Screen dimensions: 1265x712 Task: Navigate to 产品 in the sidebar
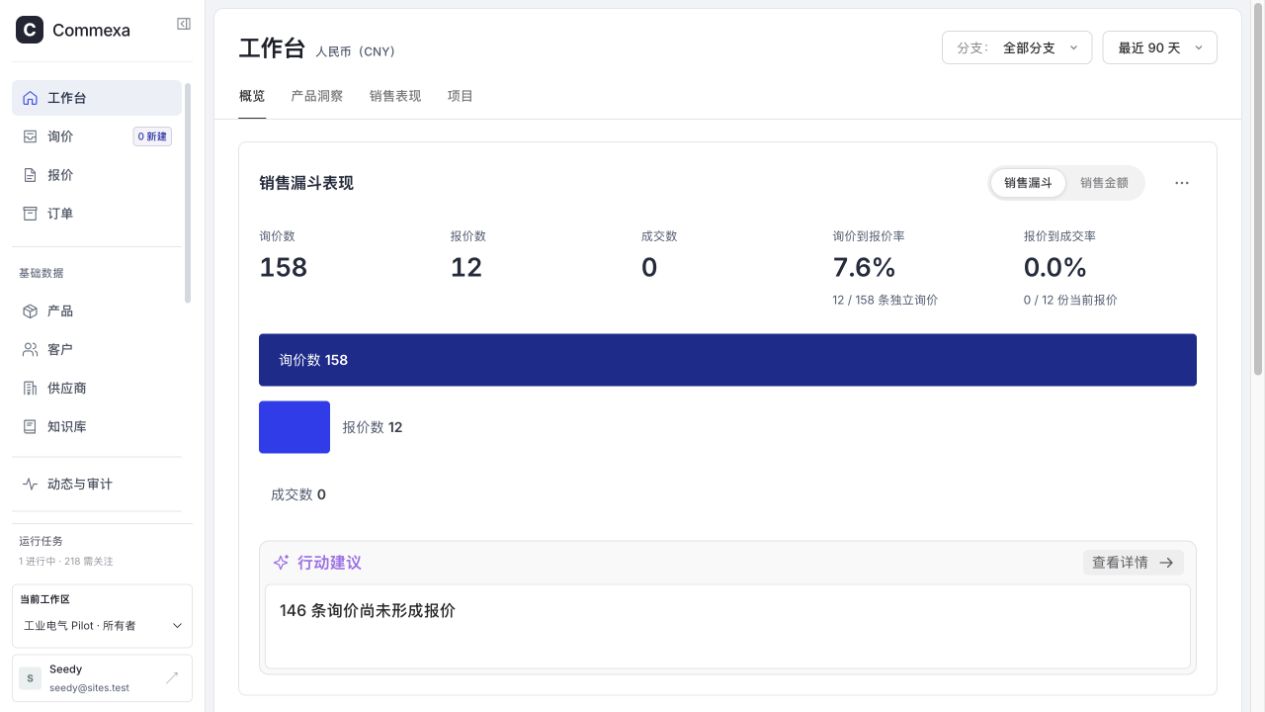click(x=97, y=311)
